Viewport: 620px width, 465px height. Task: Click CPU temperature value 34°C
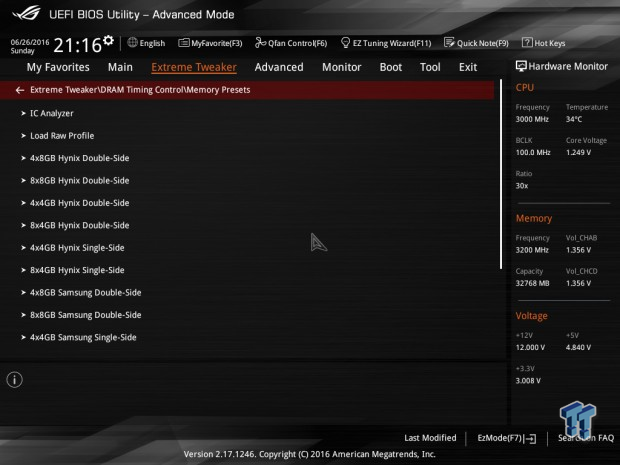click(x=574, y=119)
